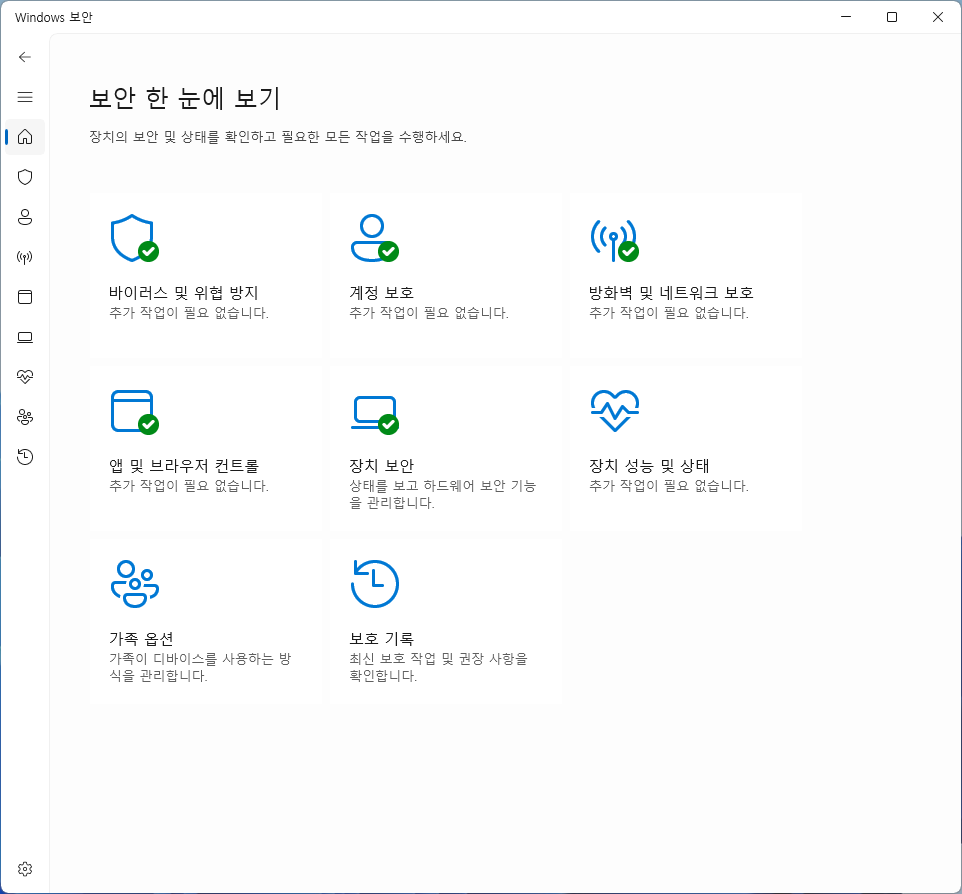Open the 가족 옵션 title
This screenshot has height=894, width=962.
click(141, 639)
